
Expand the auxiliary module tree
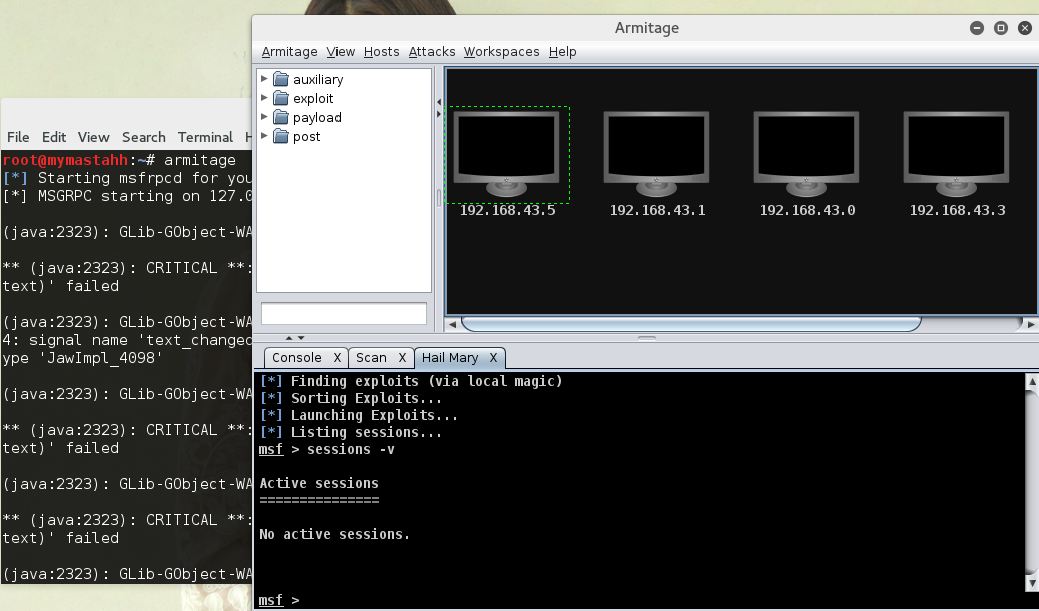pos(264,79)
